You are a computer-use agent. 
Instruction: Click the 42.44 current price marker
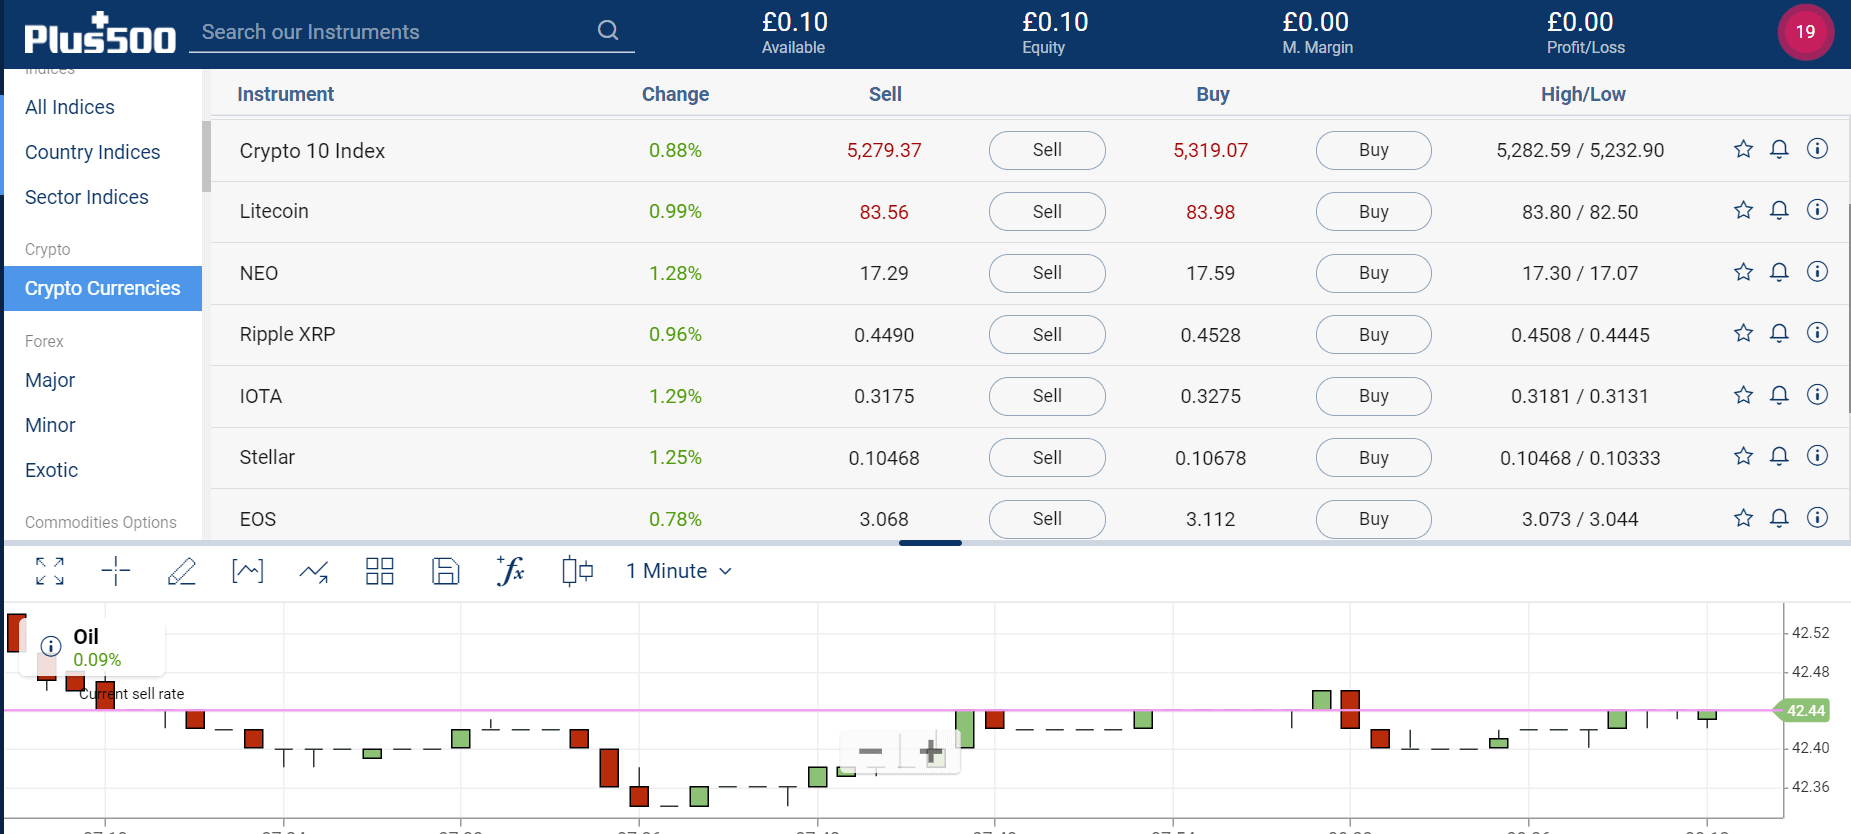(1803, 711)
